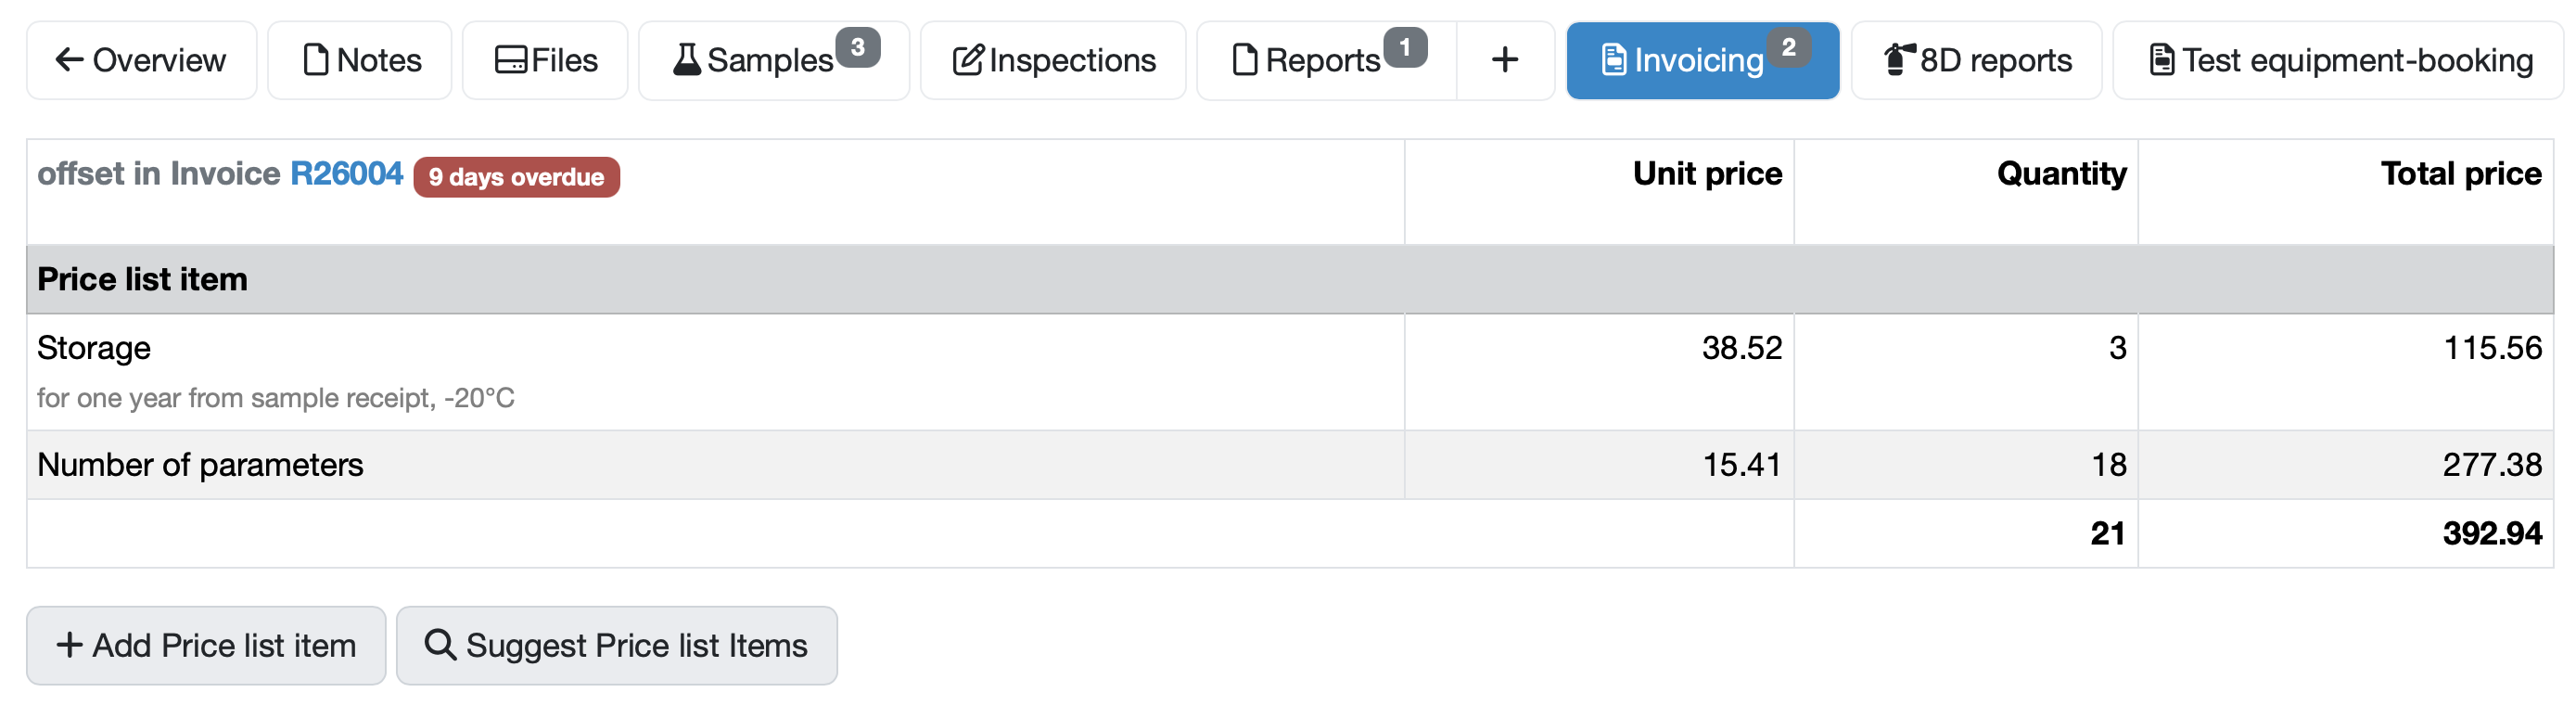
Task: Switch to the Test equipment-booking tab
Action: pos(2338,60)
